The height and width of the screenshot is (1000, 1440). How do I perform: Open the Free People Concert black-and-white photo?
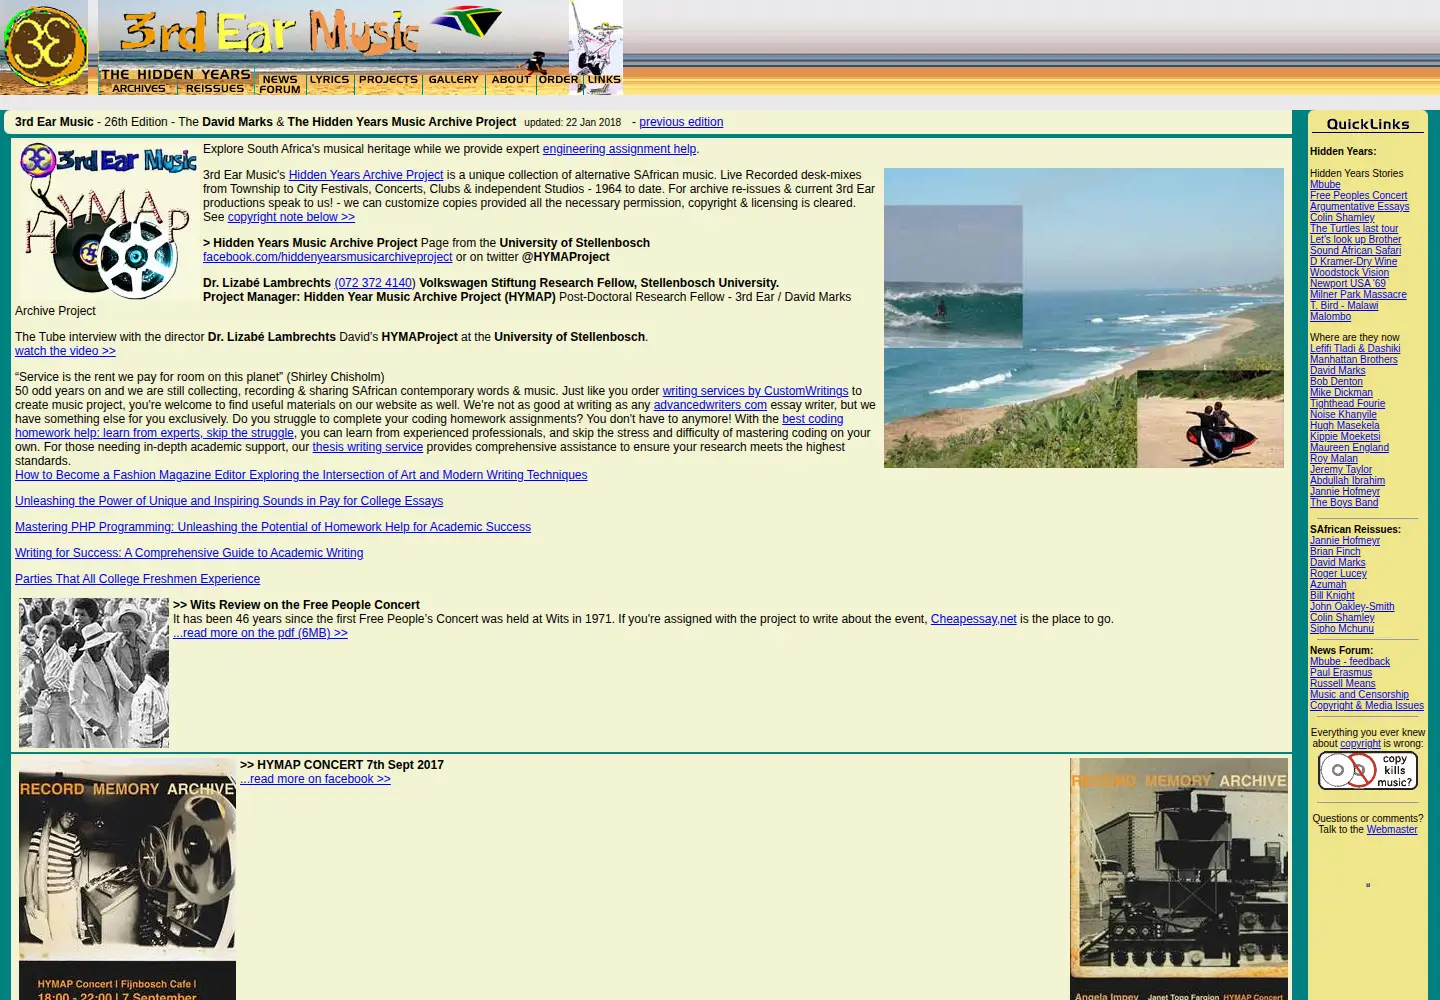coord(94,673)
